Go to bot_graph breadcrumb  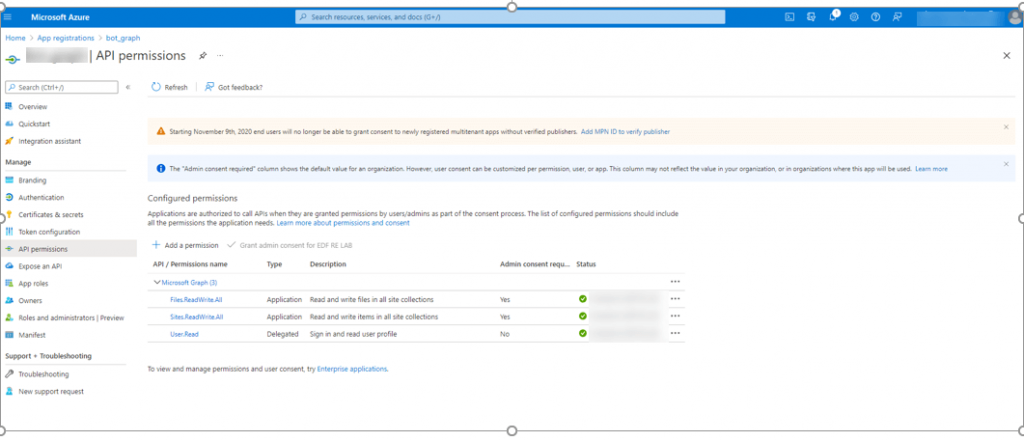[x=123, y=38]
